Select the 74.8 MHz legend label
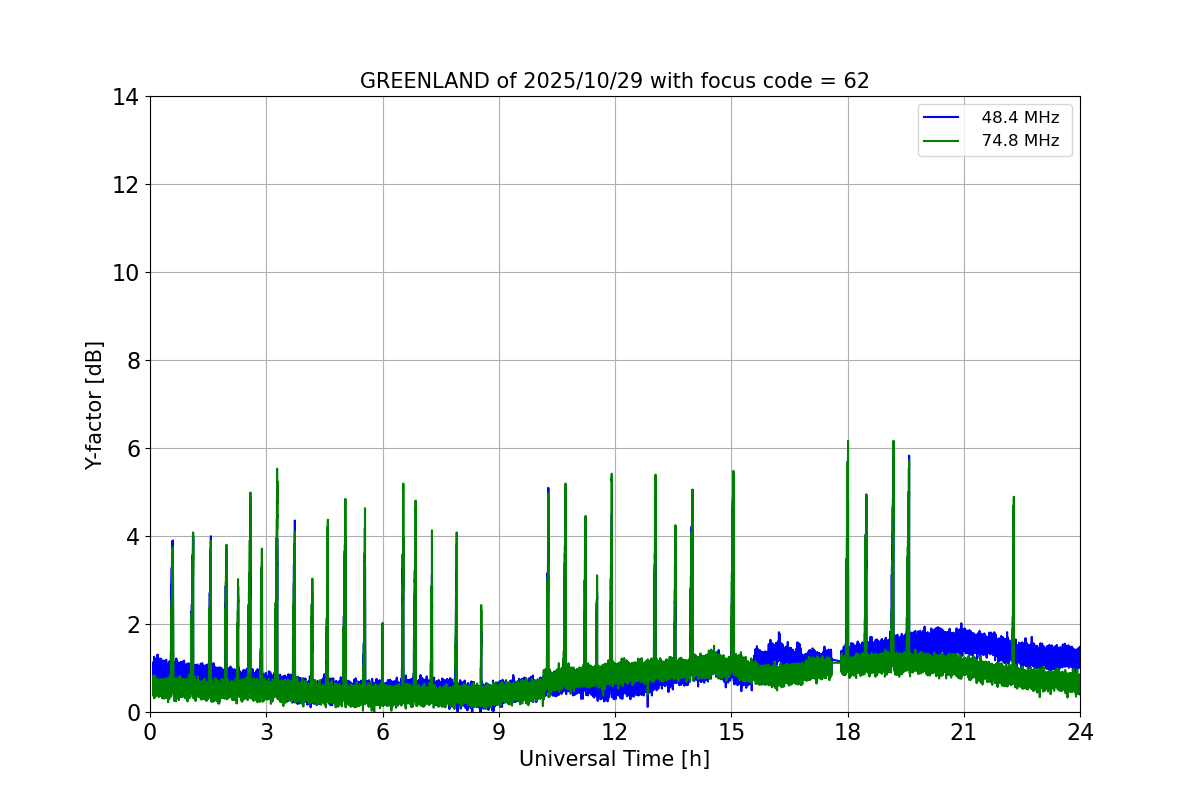The image size is (1200, 800). (1020, 141)
